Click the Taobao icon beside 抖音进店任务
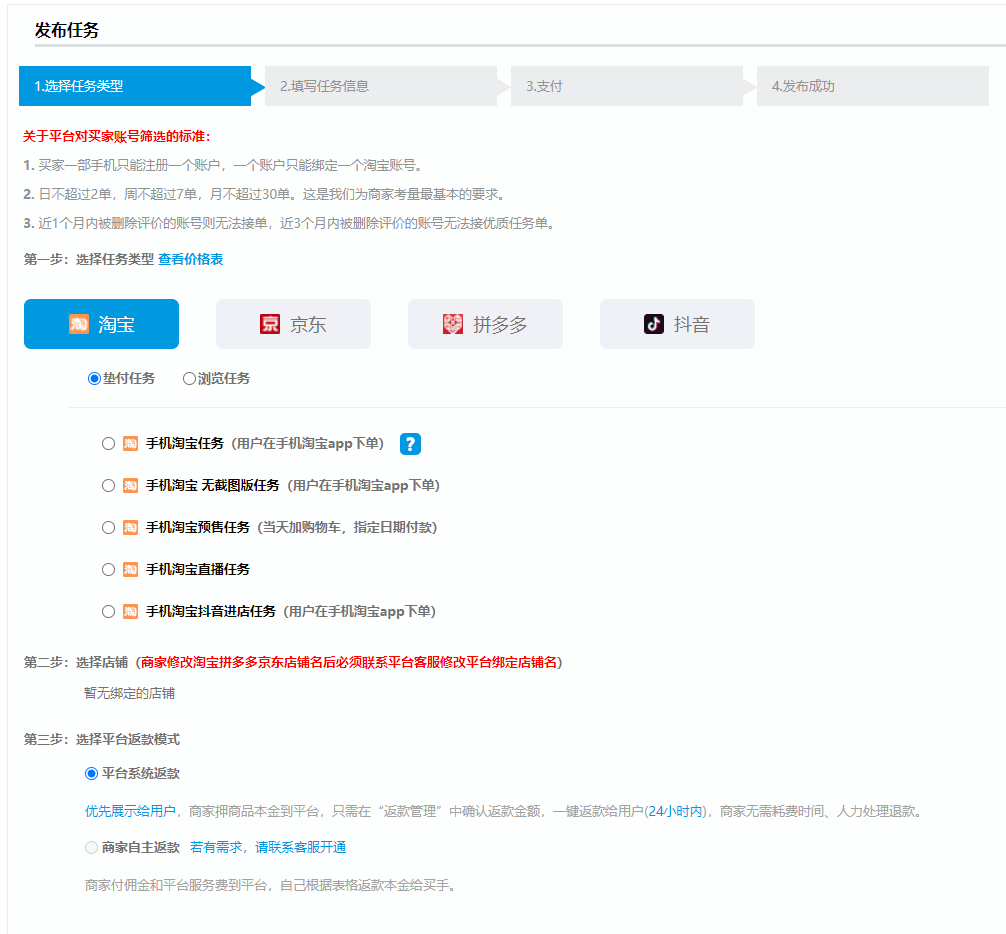Viewport: 1006px width, 934px height. click(130, 612)
